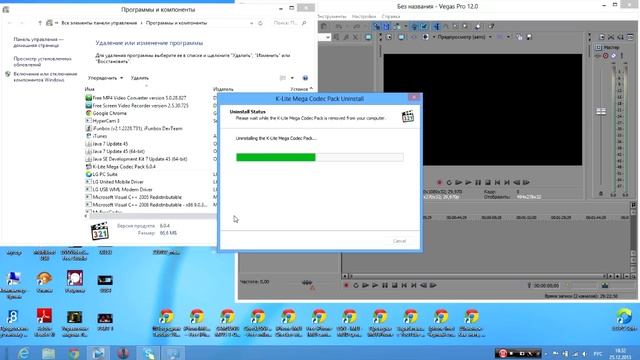Adjust the playback rate slider near Частота
Viewport: 640px width, 360px height.
(x=307, y=283)
